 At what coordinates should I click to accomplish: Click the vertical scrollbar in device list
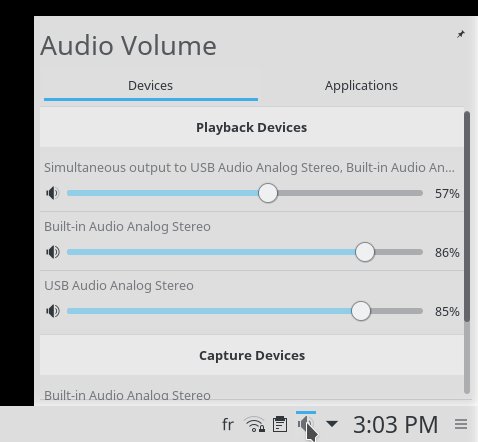[x=467, y=217]
